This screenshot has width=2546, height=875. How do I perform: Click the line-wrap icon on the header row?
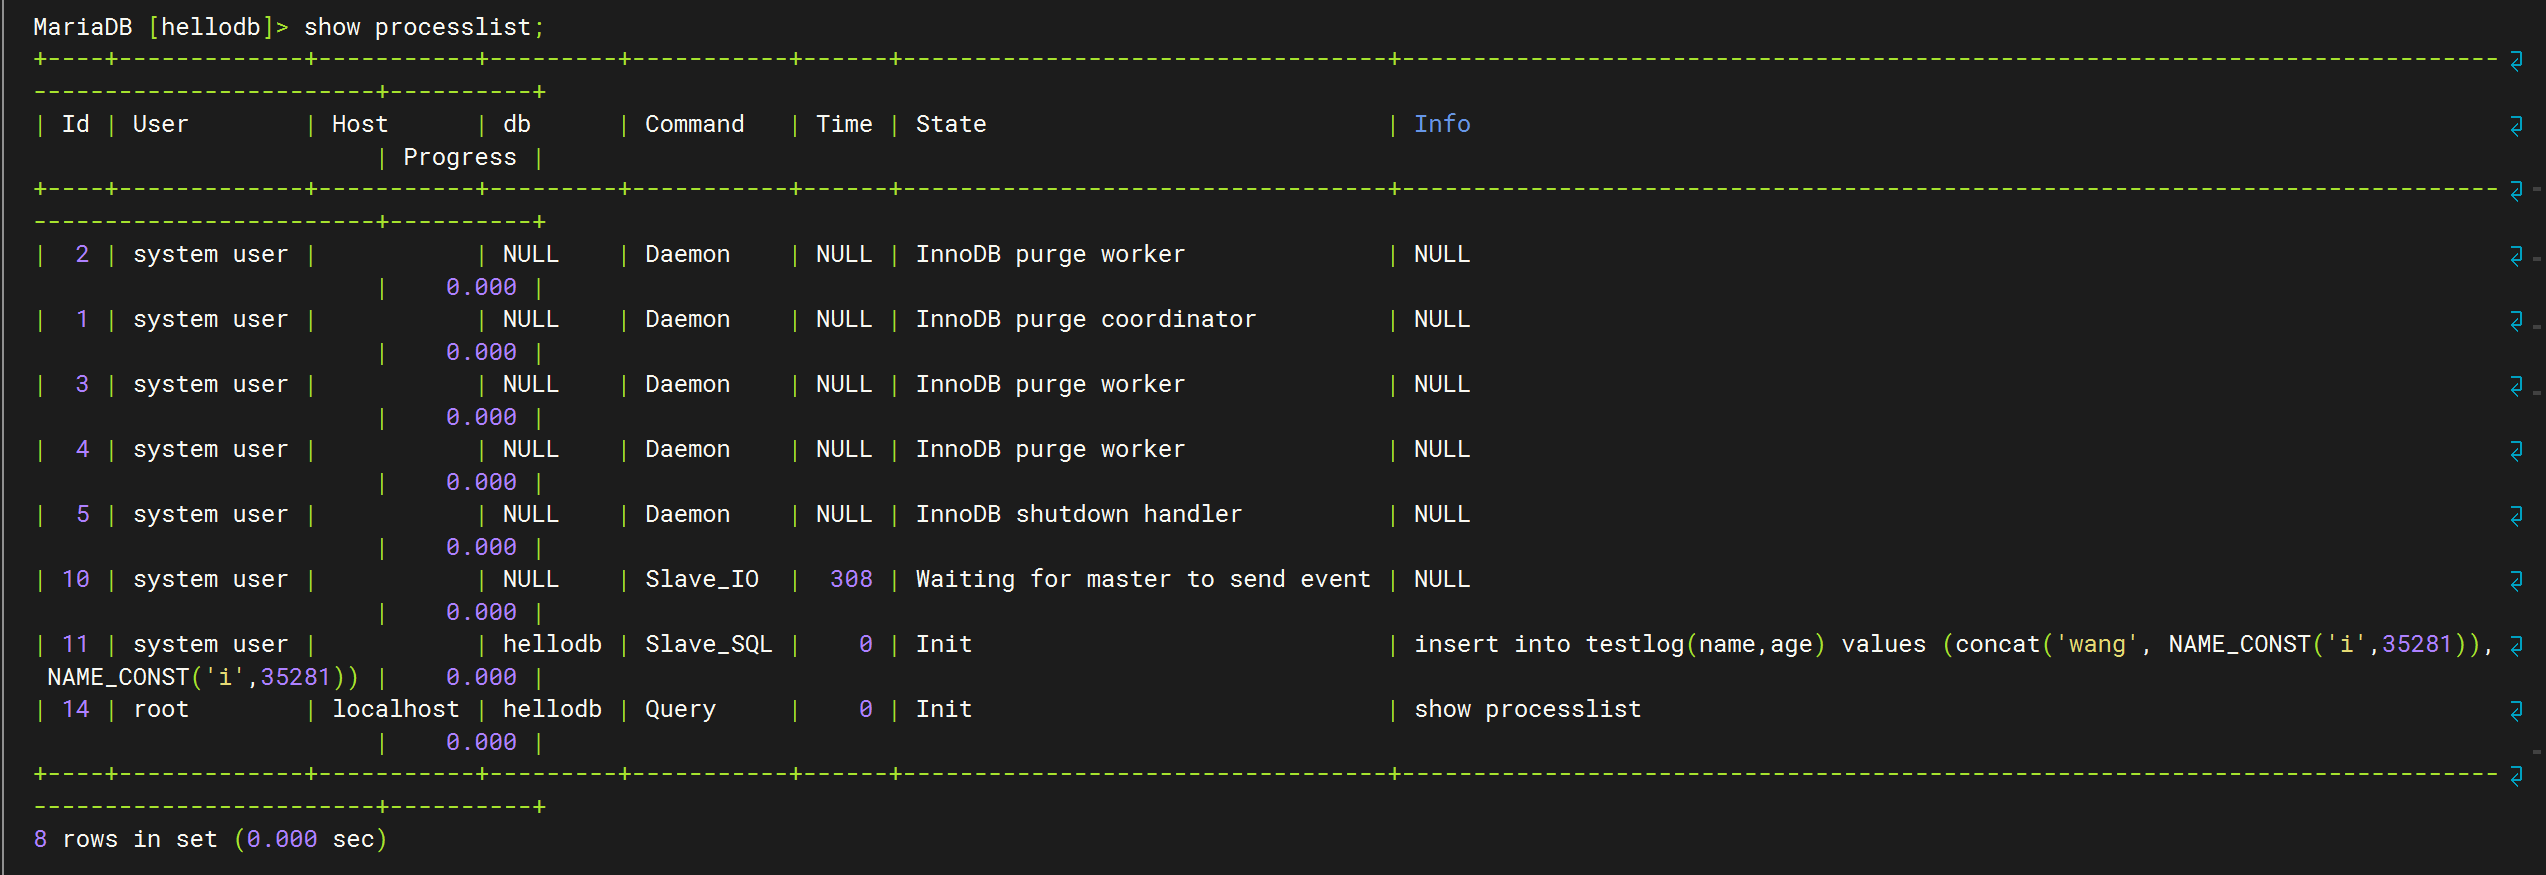pos(2516,125)
